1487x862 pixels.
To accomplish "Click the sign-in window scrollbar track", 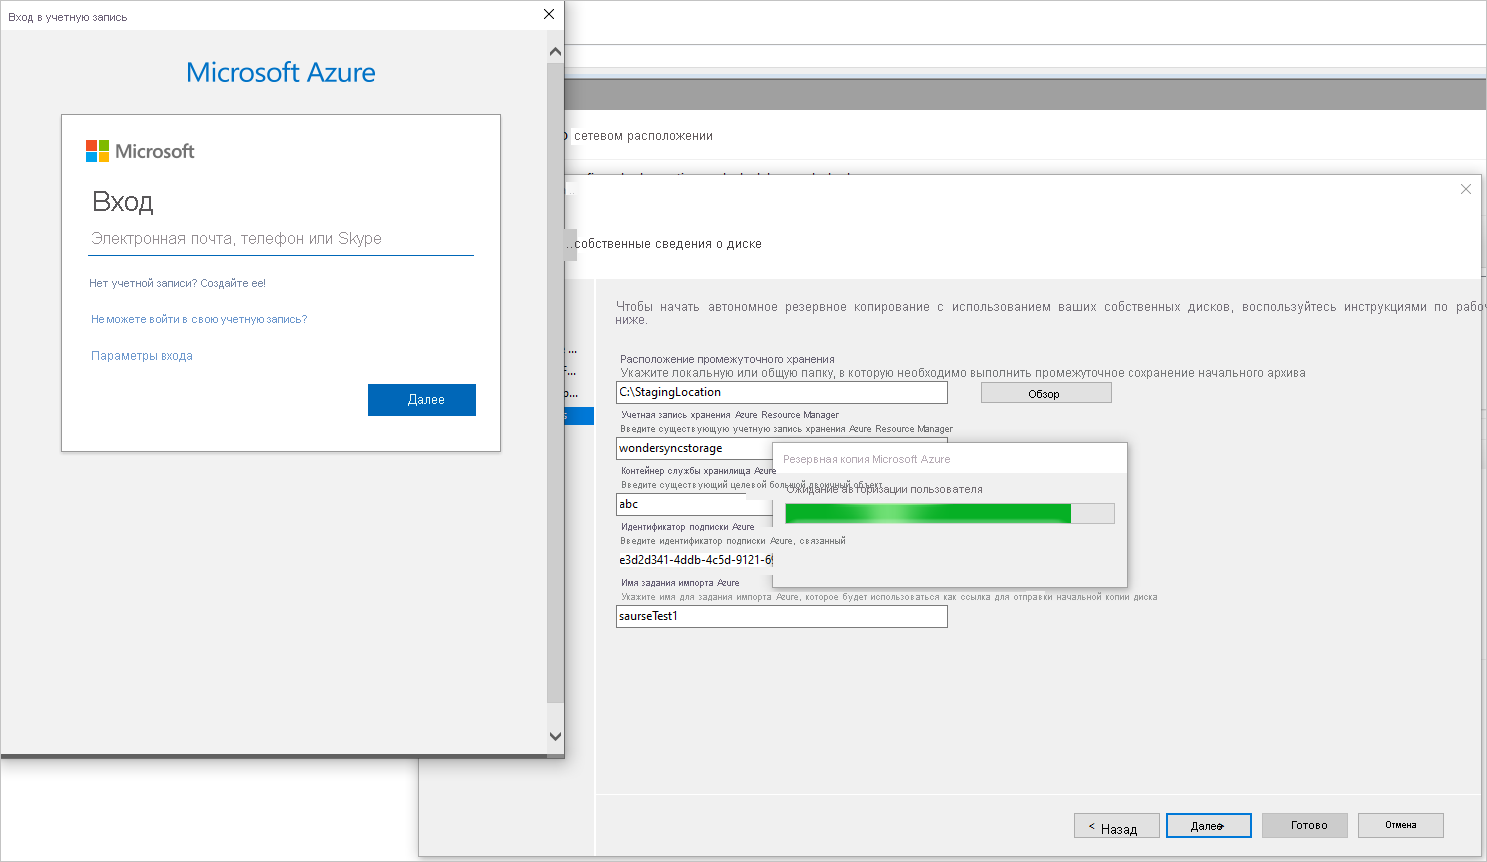I will pyautogui.click(x=554, y=400).
